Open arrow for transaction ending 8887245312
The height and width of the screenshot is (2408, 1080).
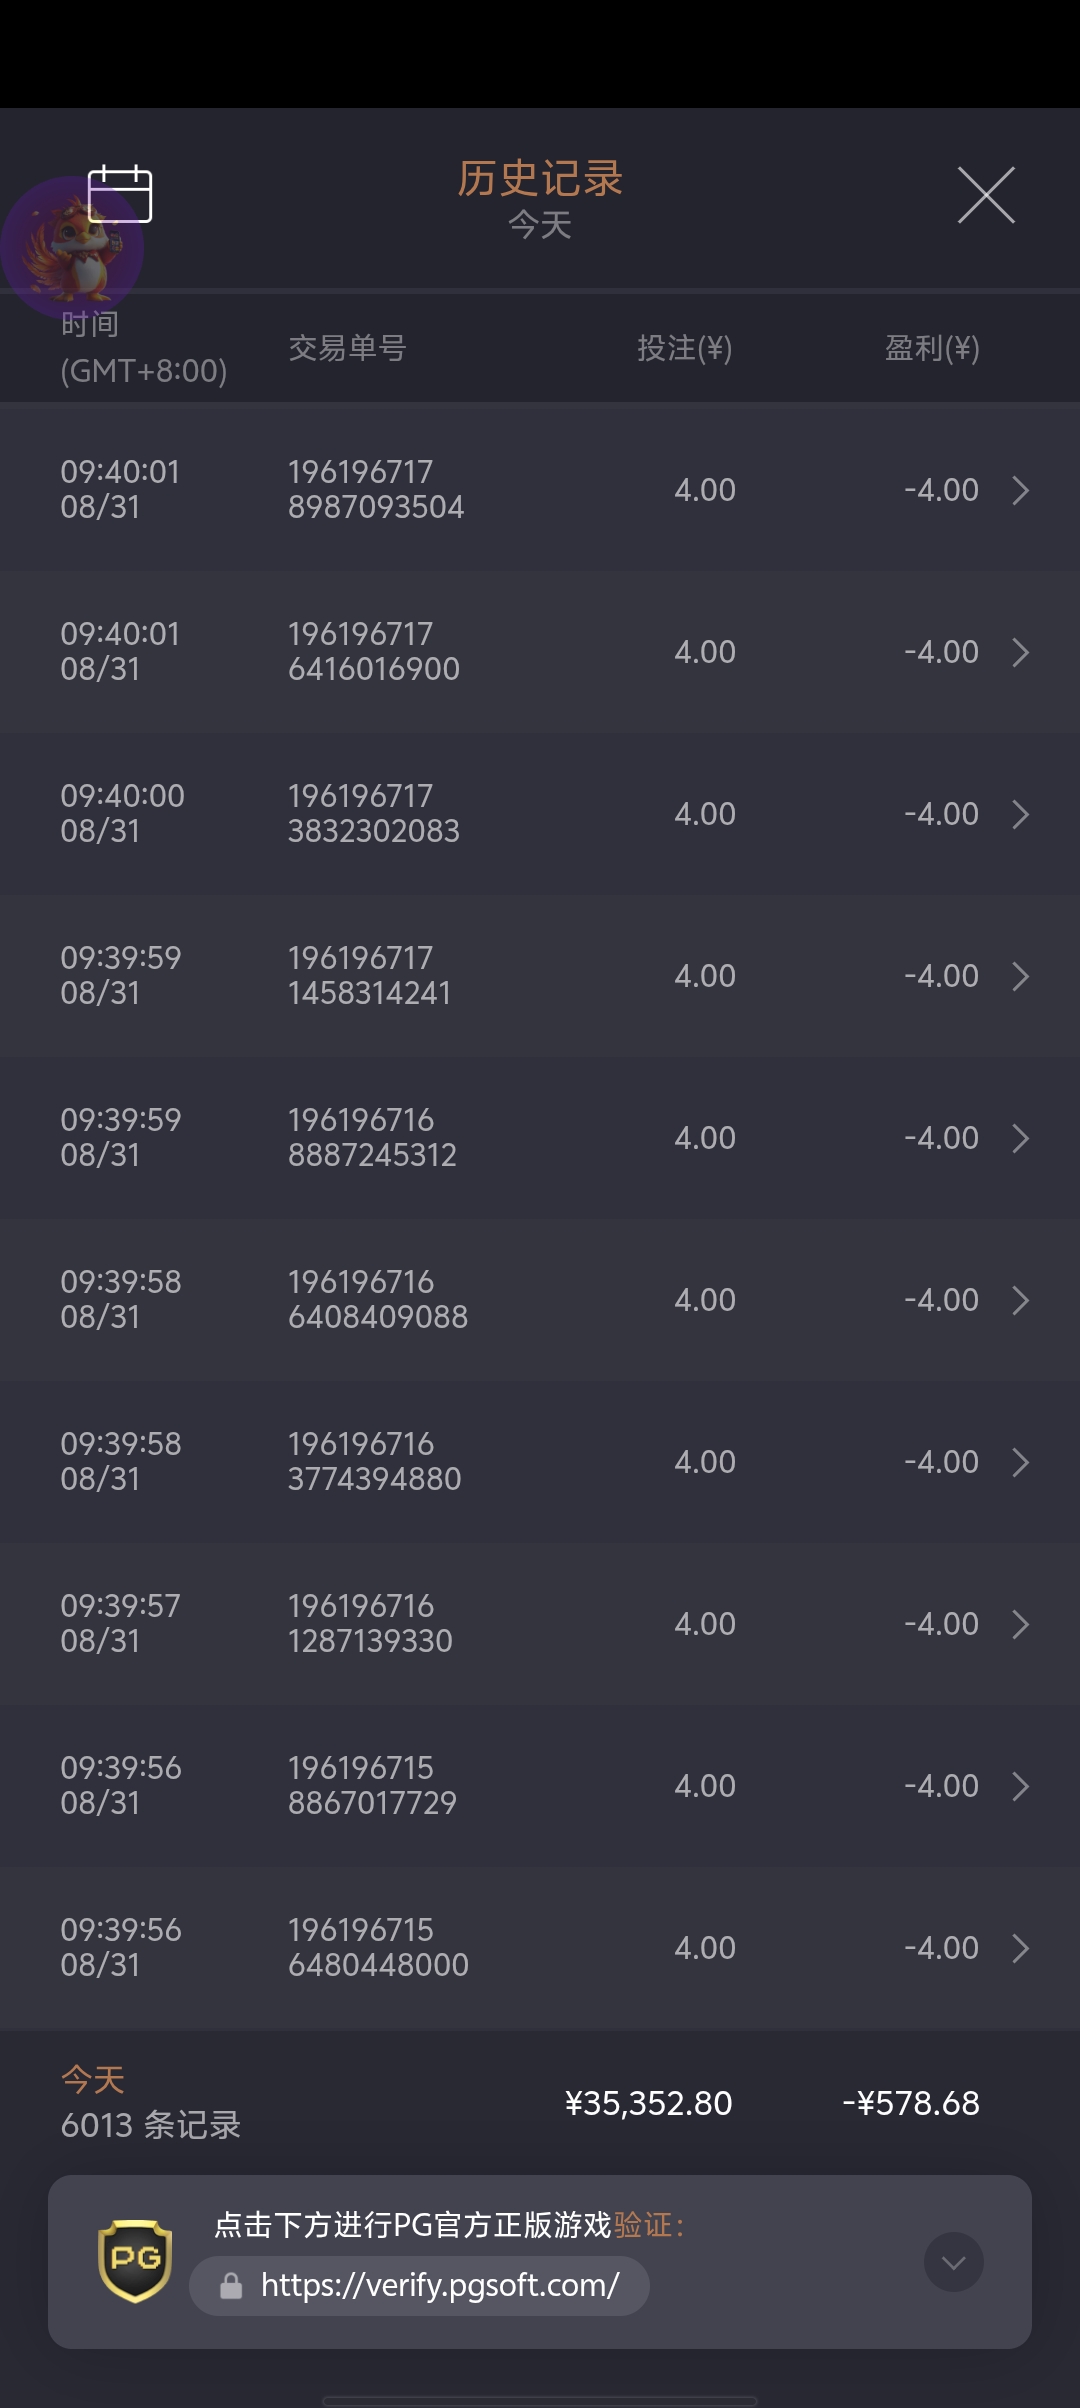tap(1020, 1138)
